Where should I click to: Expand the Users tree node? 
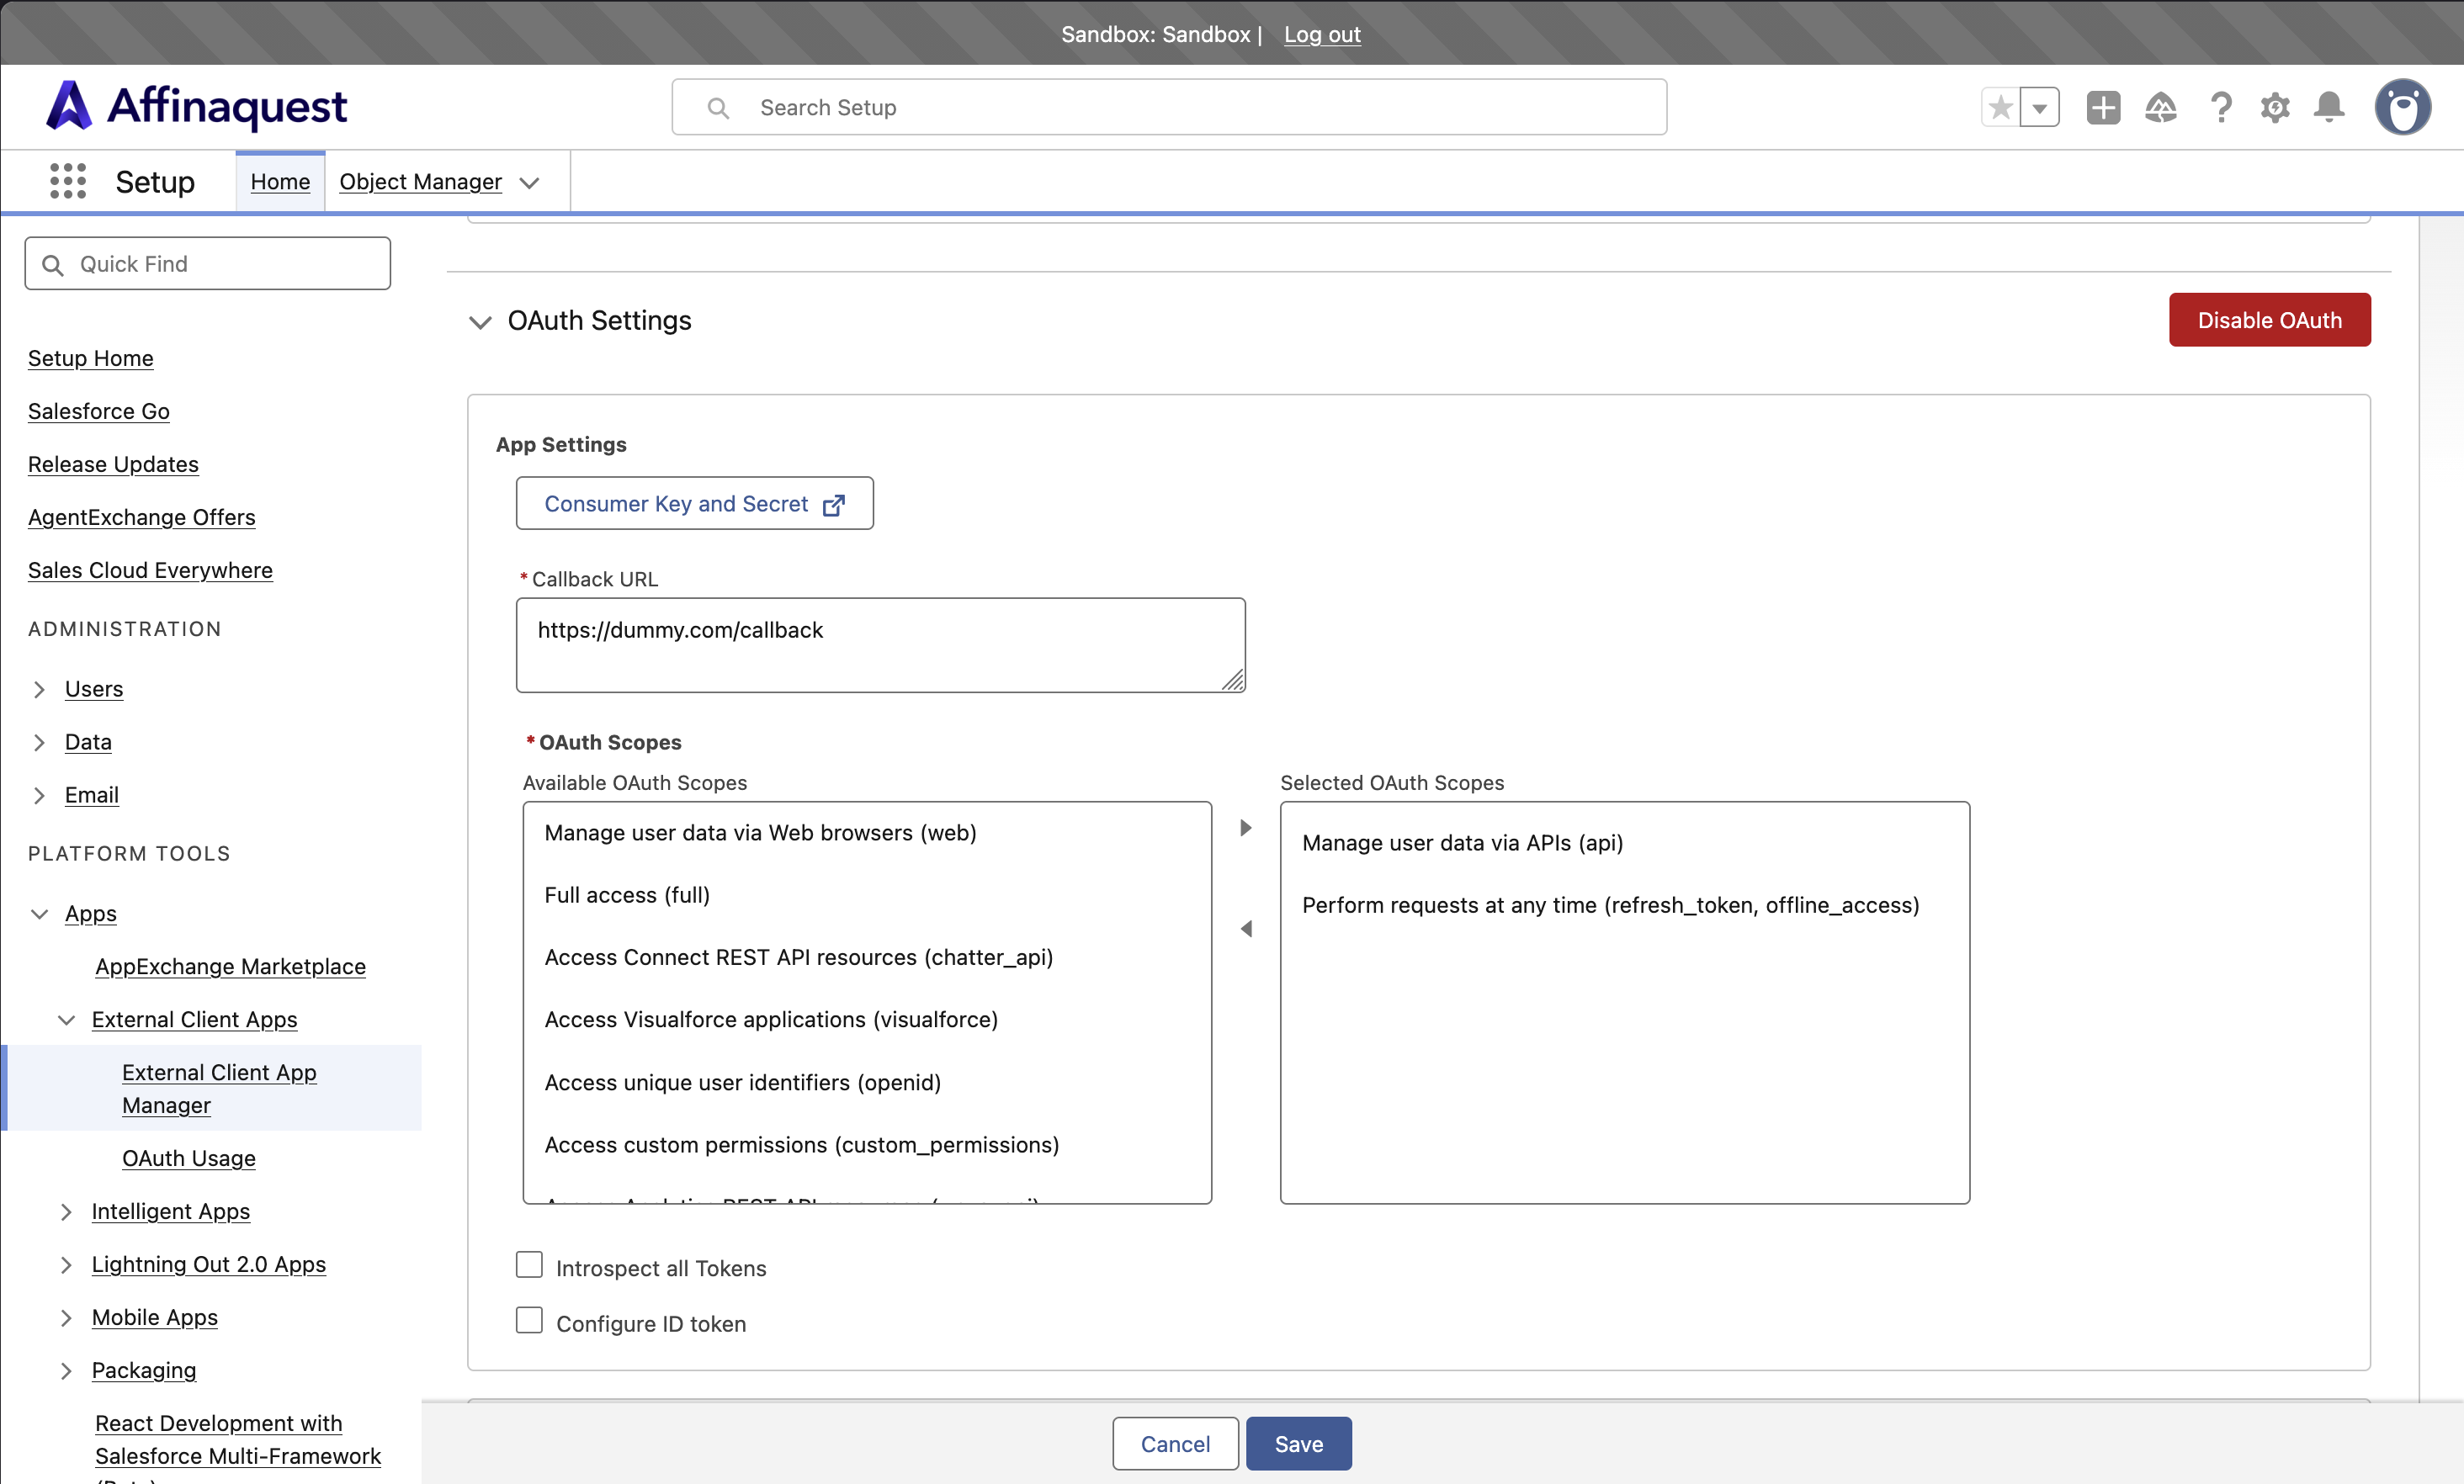39,689
